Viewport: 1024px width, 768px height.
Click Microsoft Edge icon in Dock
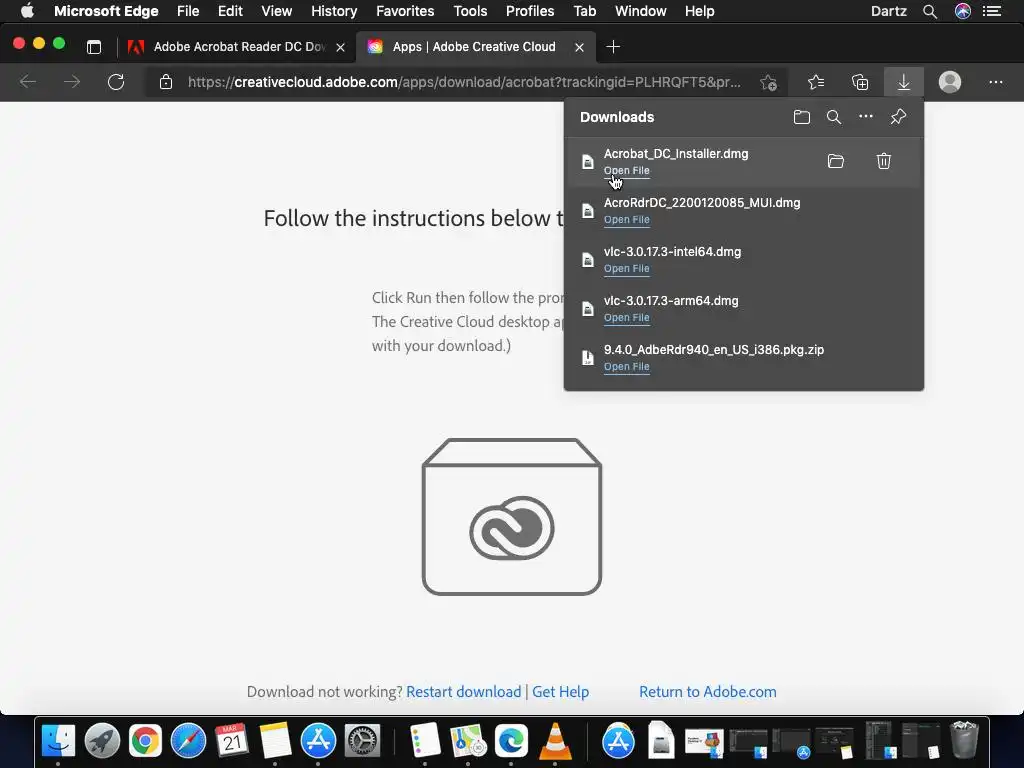click(x=511, y=741)
